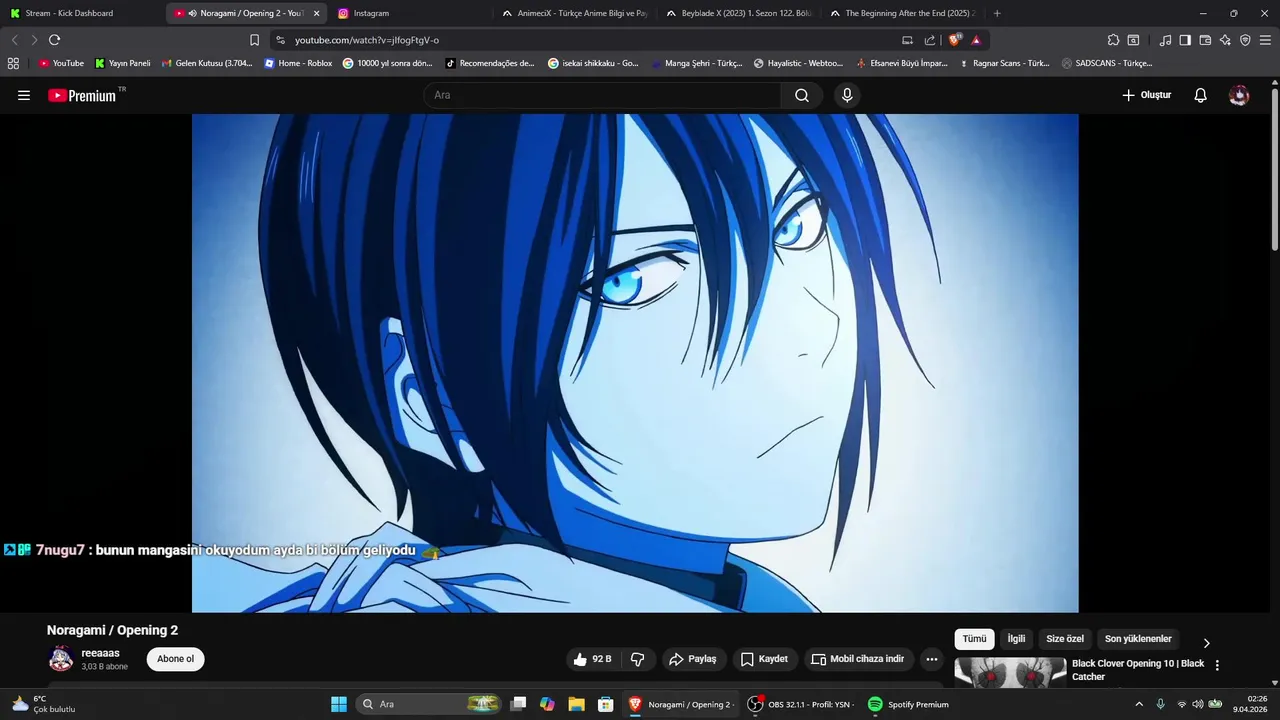View site information icon in address bar
The image size is (1280, 720).
(280, 40)
